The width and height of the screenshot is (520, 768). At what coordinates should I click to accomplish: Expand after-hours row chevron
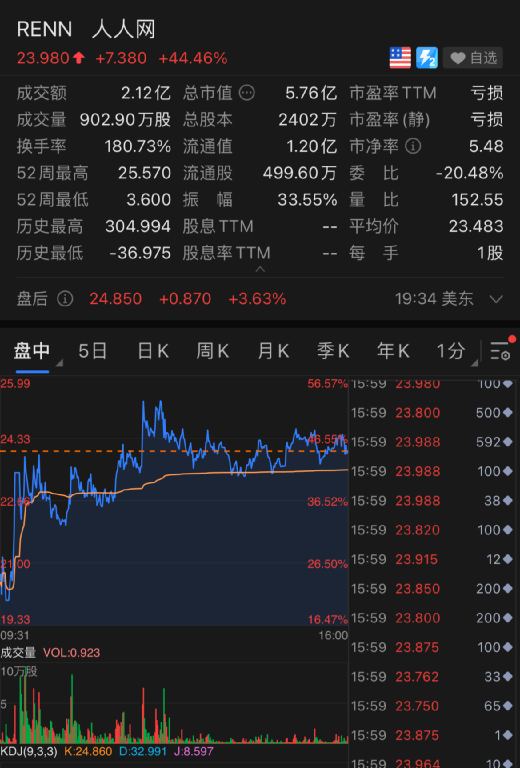(x=496, y=299)
